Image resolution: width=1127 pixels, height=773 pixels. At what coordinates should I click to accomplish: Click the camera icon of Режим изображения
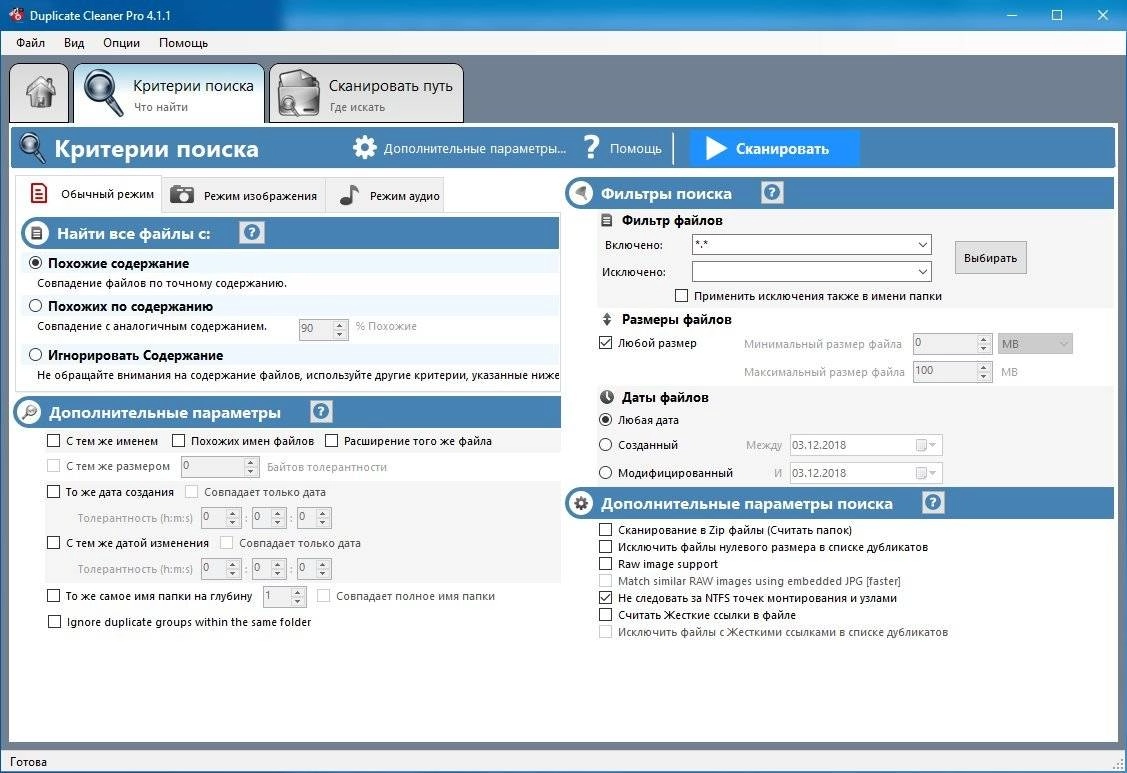click(x=182, y=195)
